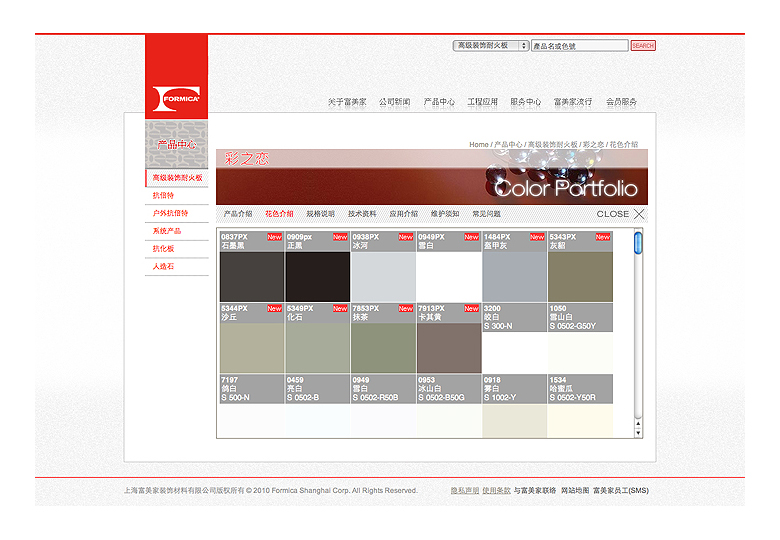Select 高级装饰耐火板 in the sidebar
780x540 pixels.
177,178
